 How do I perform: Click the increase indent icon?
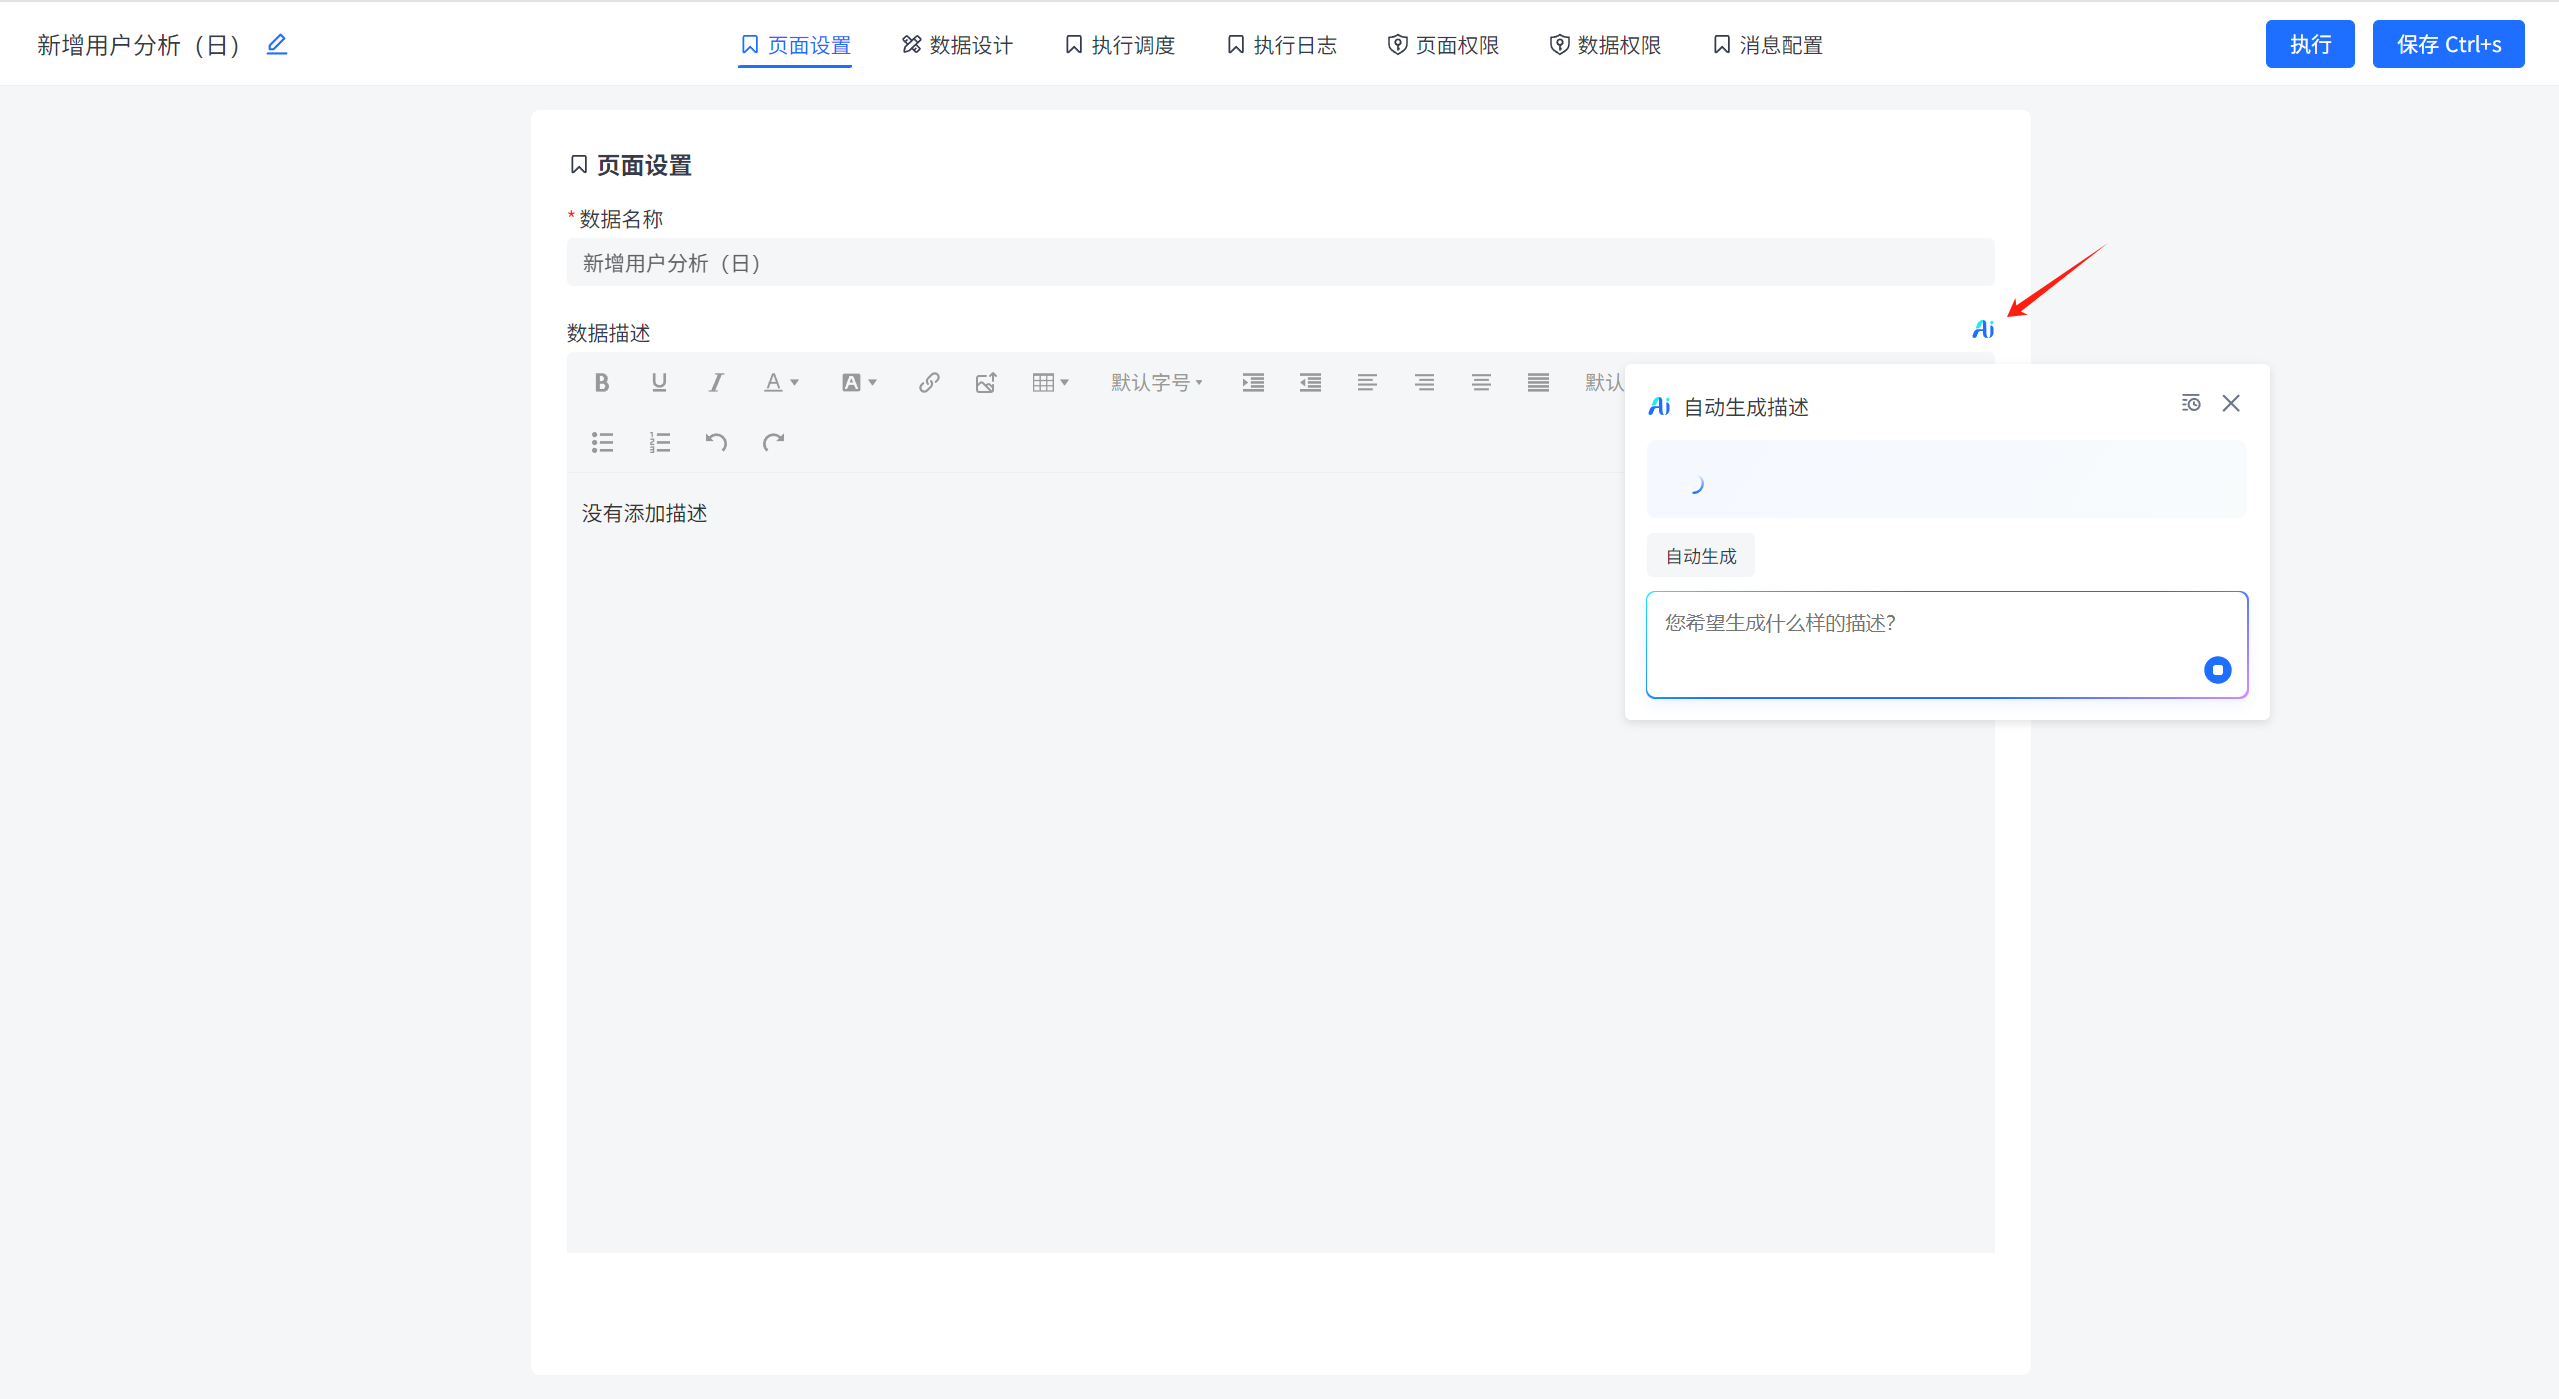coord(1253,383)
